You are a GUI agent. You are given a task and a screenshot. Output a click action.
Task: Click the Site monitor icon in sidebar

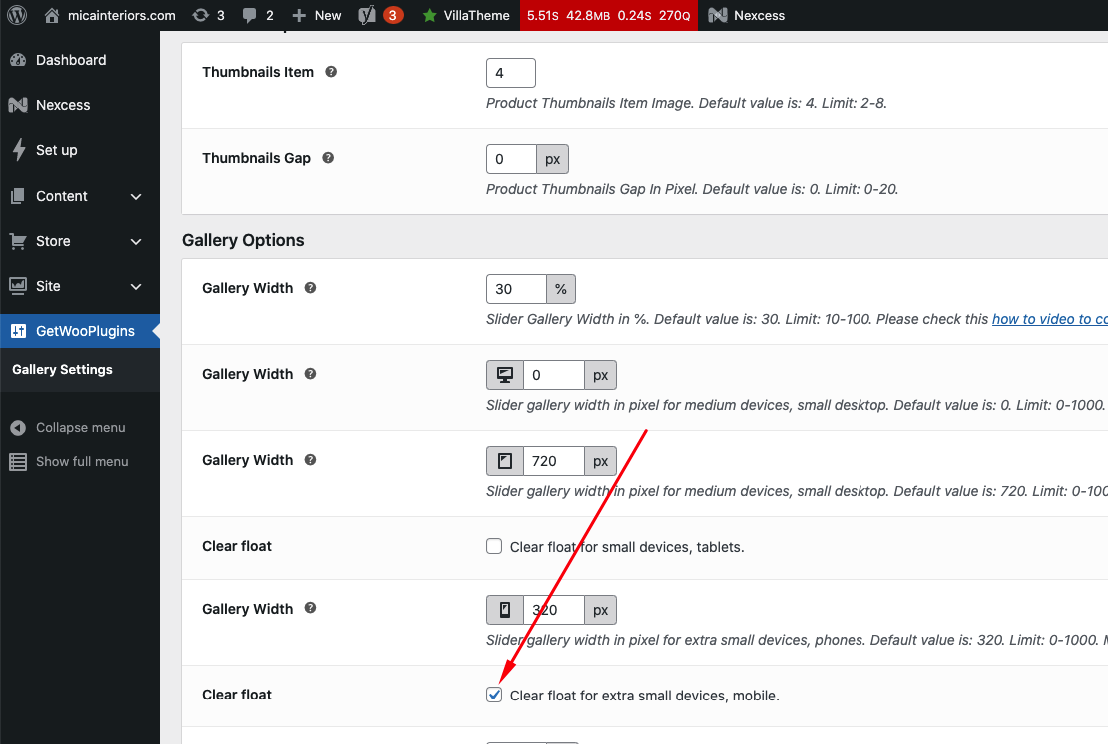point(18,285)
